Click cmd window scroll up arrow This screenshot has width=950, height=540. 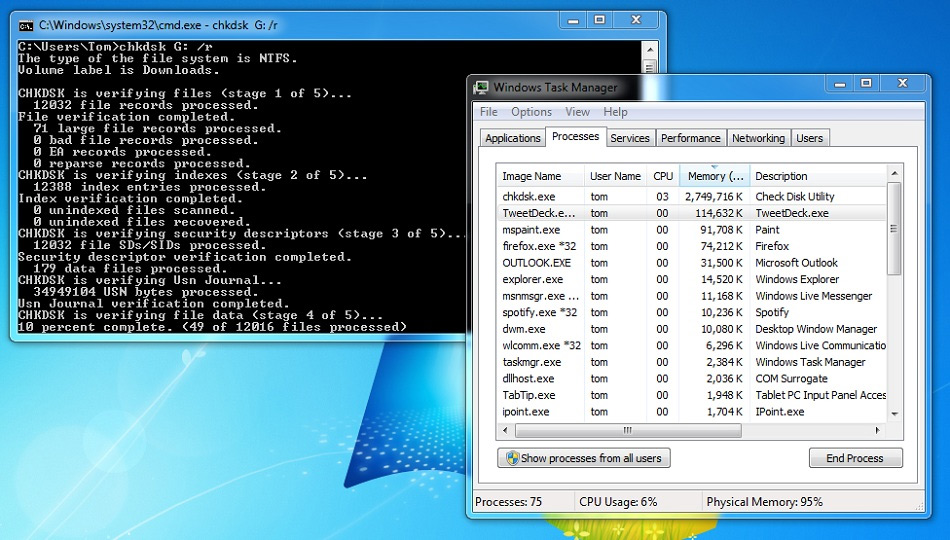tap(649, 50)
